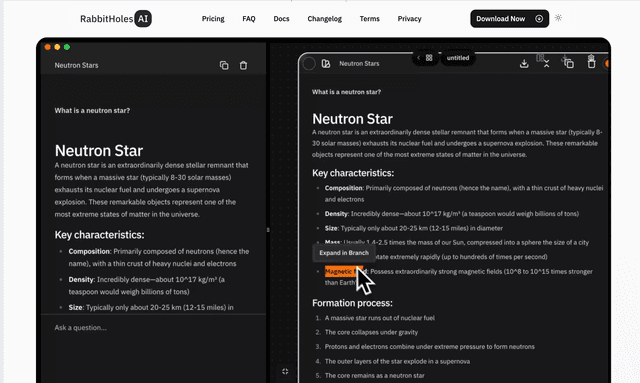
Task: Open the Pricing page
Action: point(213,19)
